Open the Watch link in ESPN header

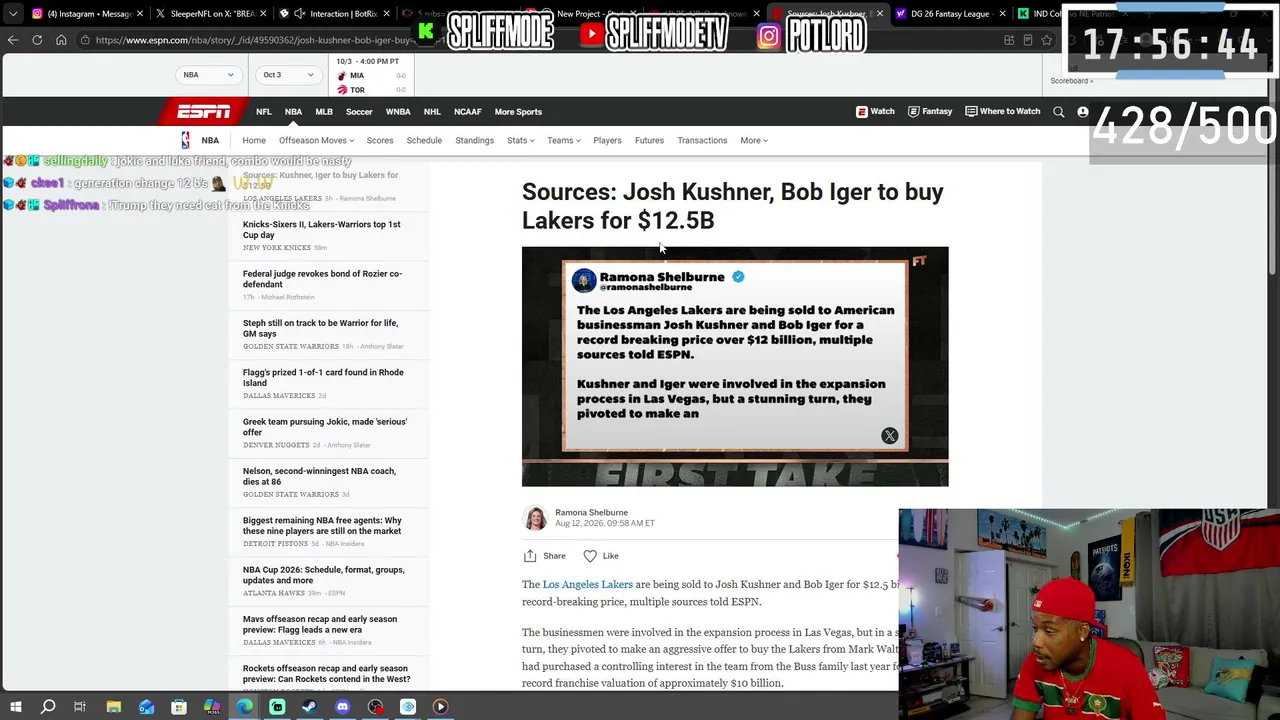tap(875, 112)
